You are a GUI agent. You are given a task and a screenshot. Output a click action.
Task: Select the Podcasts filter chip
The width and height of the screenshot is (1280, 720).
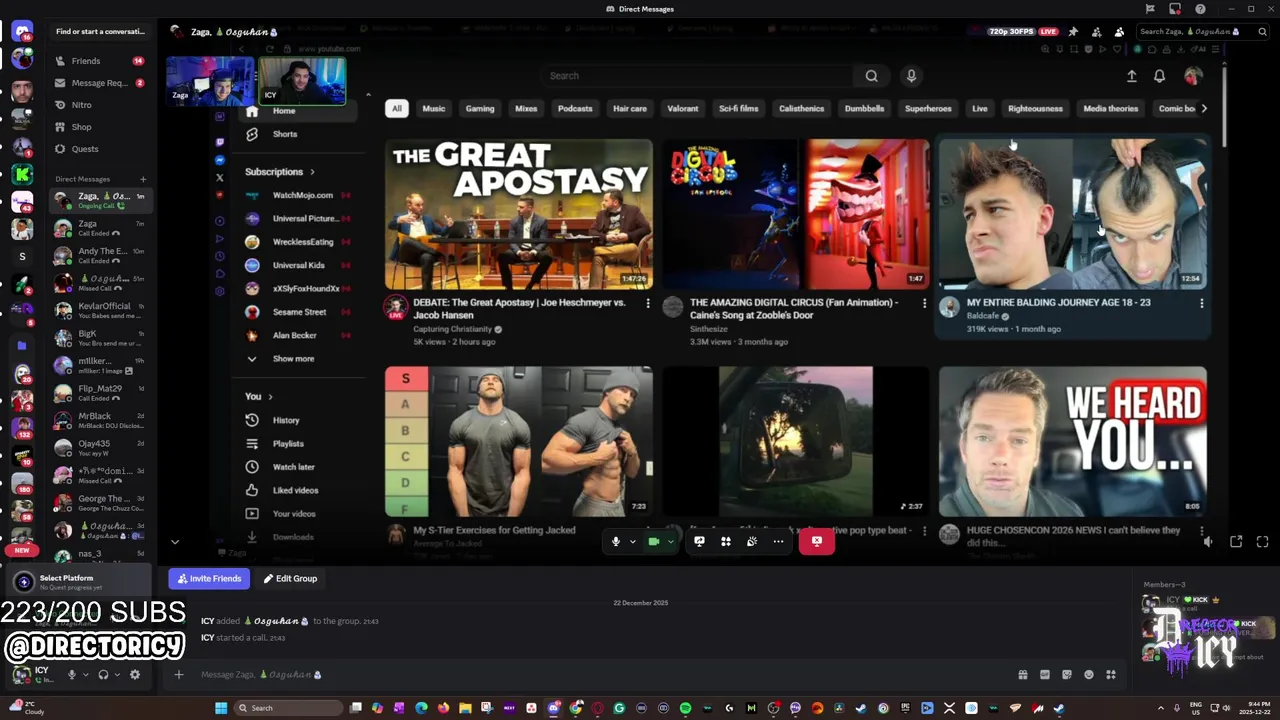(575, 108)
